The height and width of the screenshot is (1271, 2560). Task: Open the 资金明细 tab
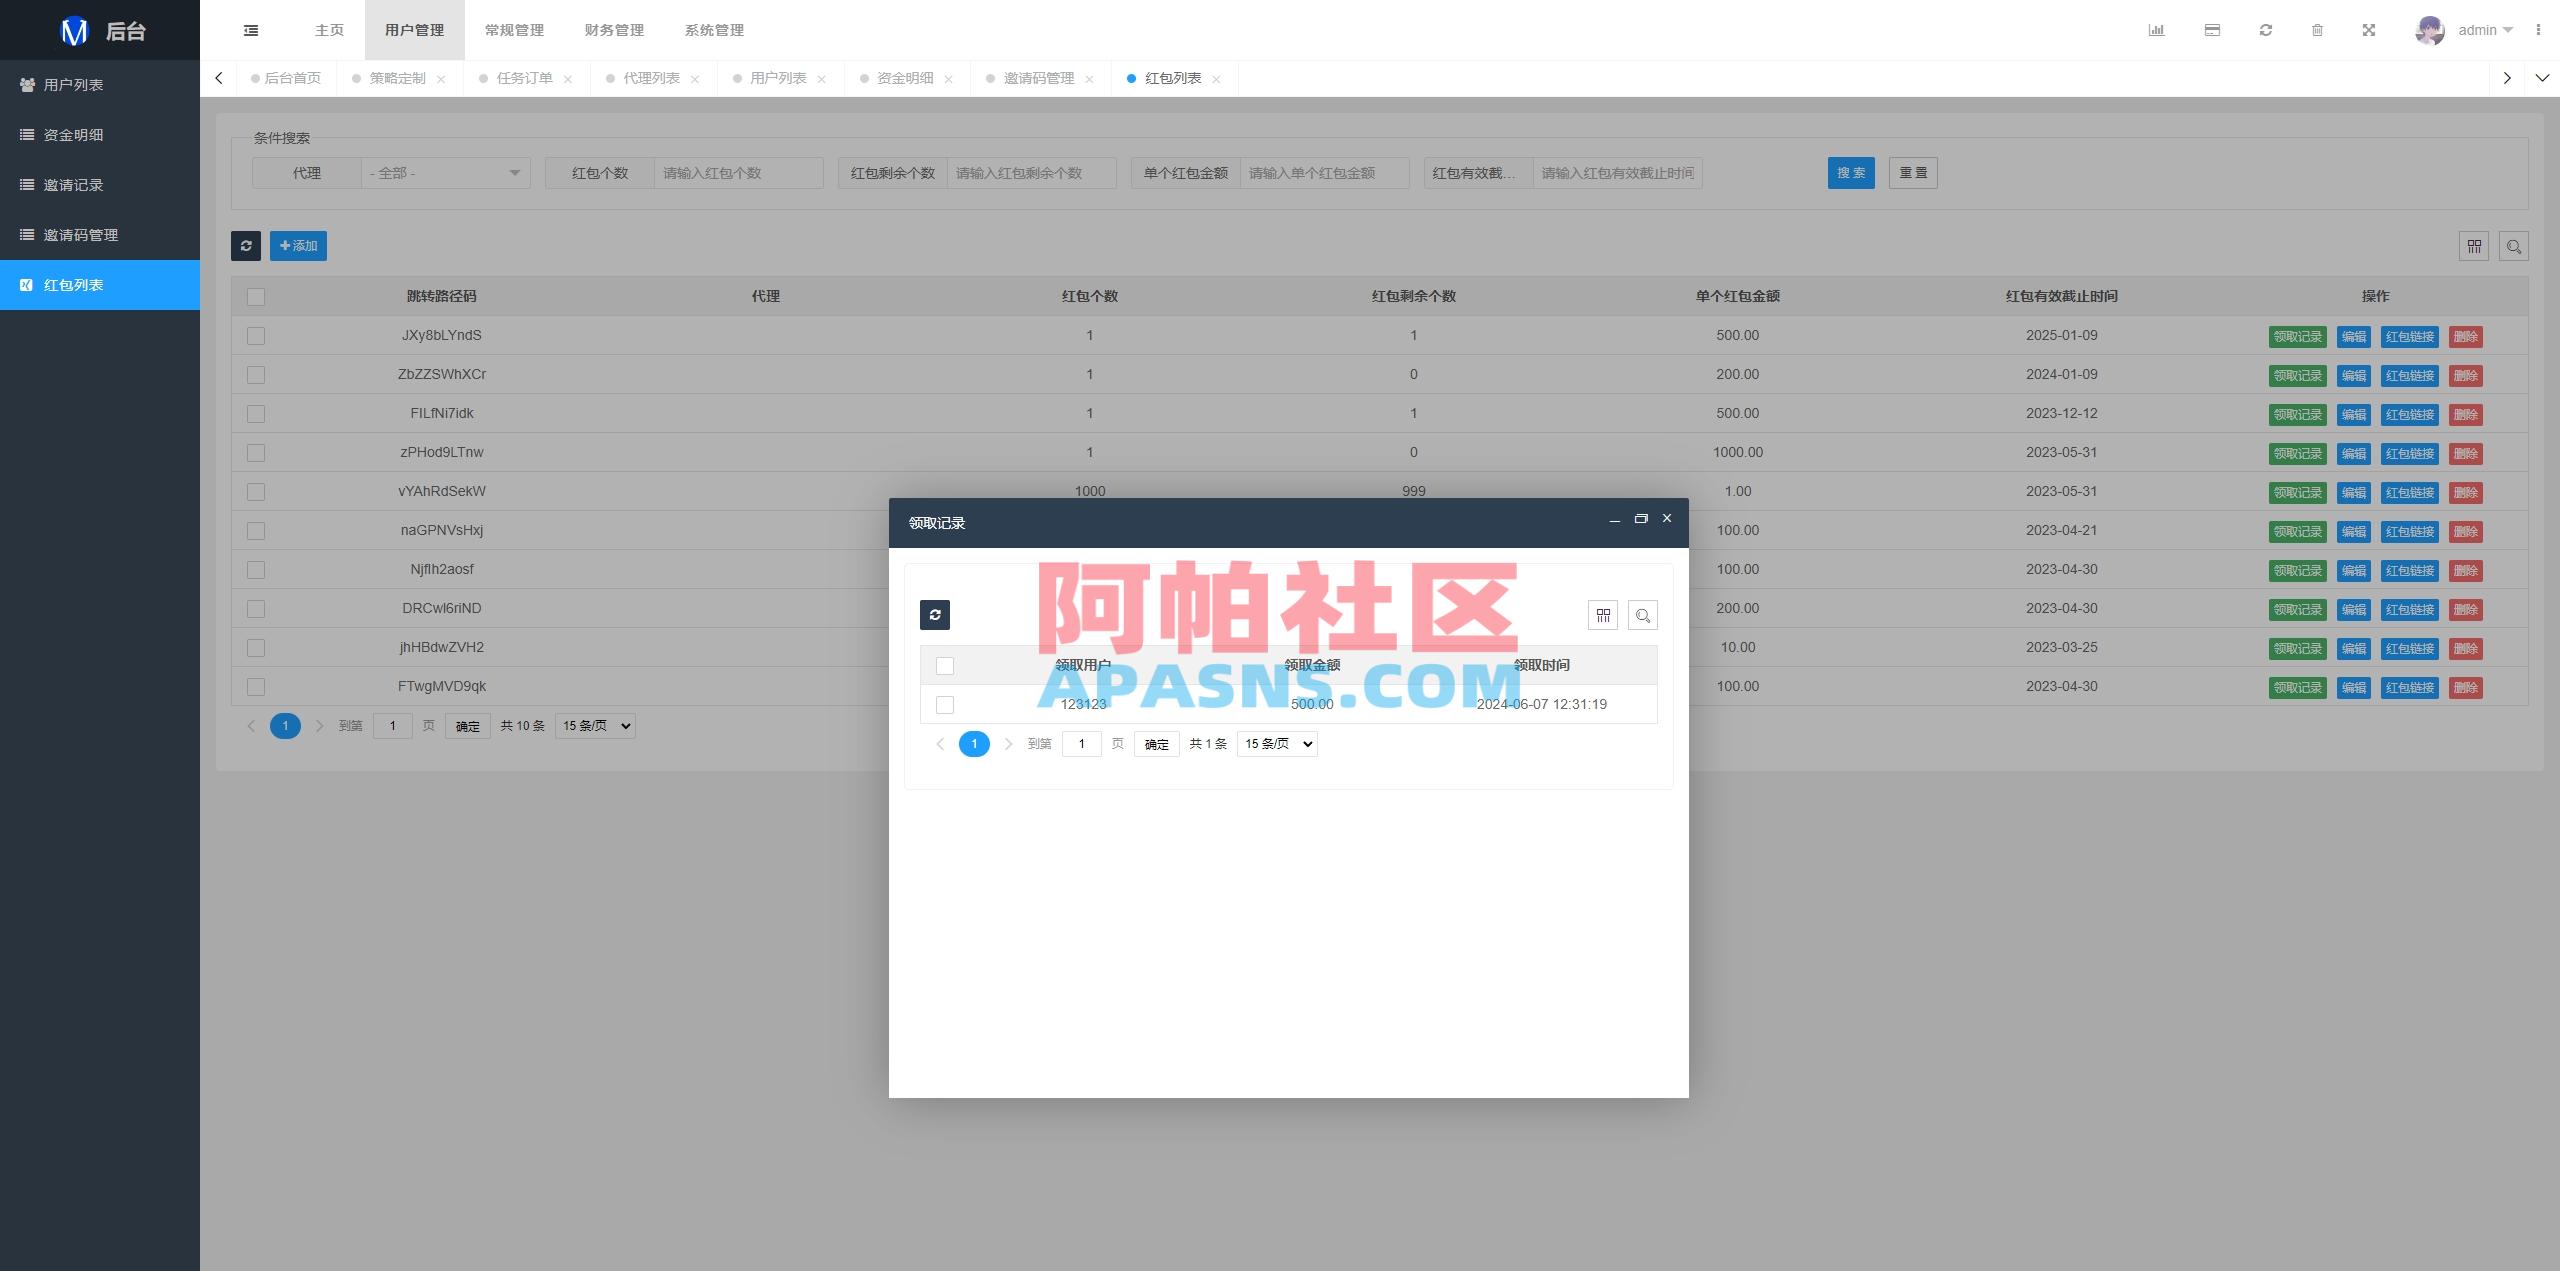tap(905, 78)
